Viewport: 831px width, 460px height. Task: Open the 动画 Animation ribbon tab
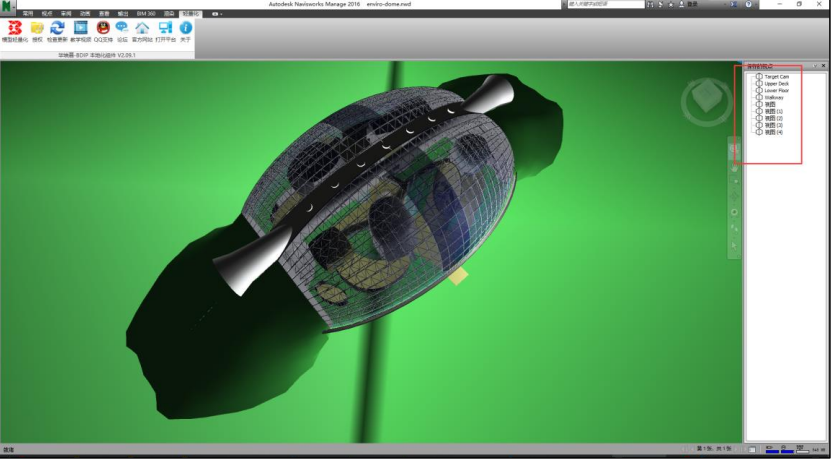[x=85, y=14]
